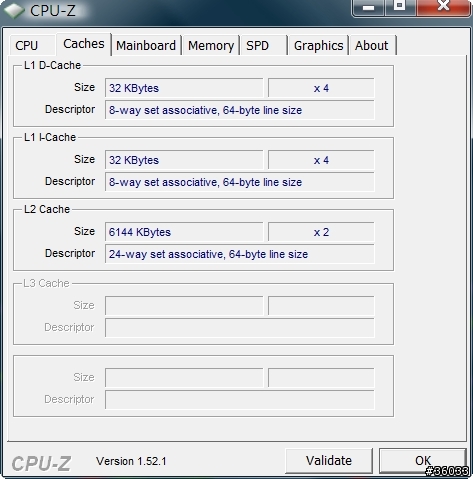473x479 pixels.
Task: Click the empty L3 Cache descriptor field
Action: [240, 328]
